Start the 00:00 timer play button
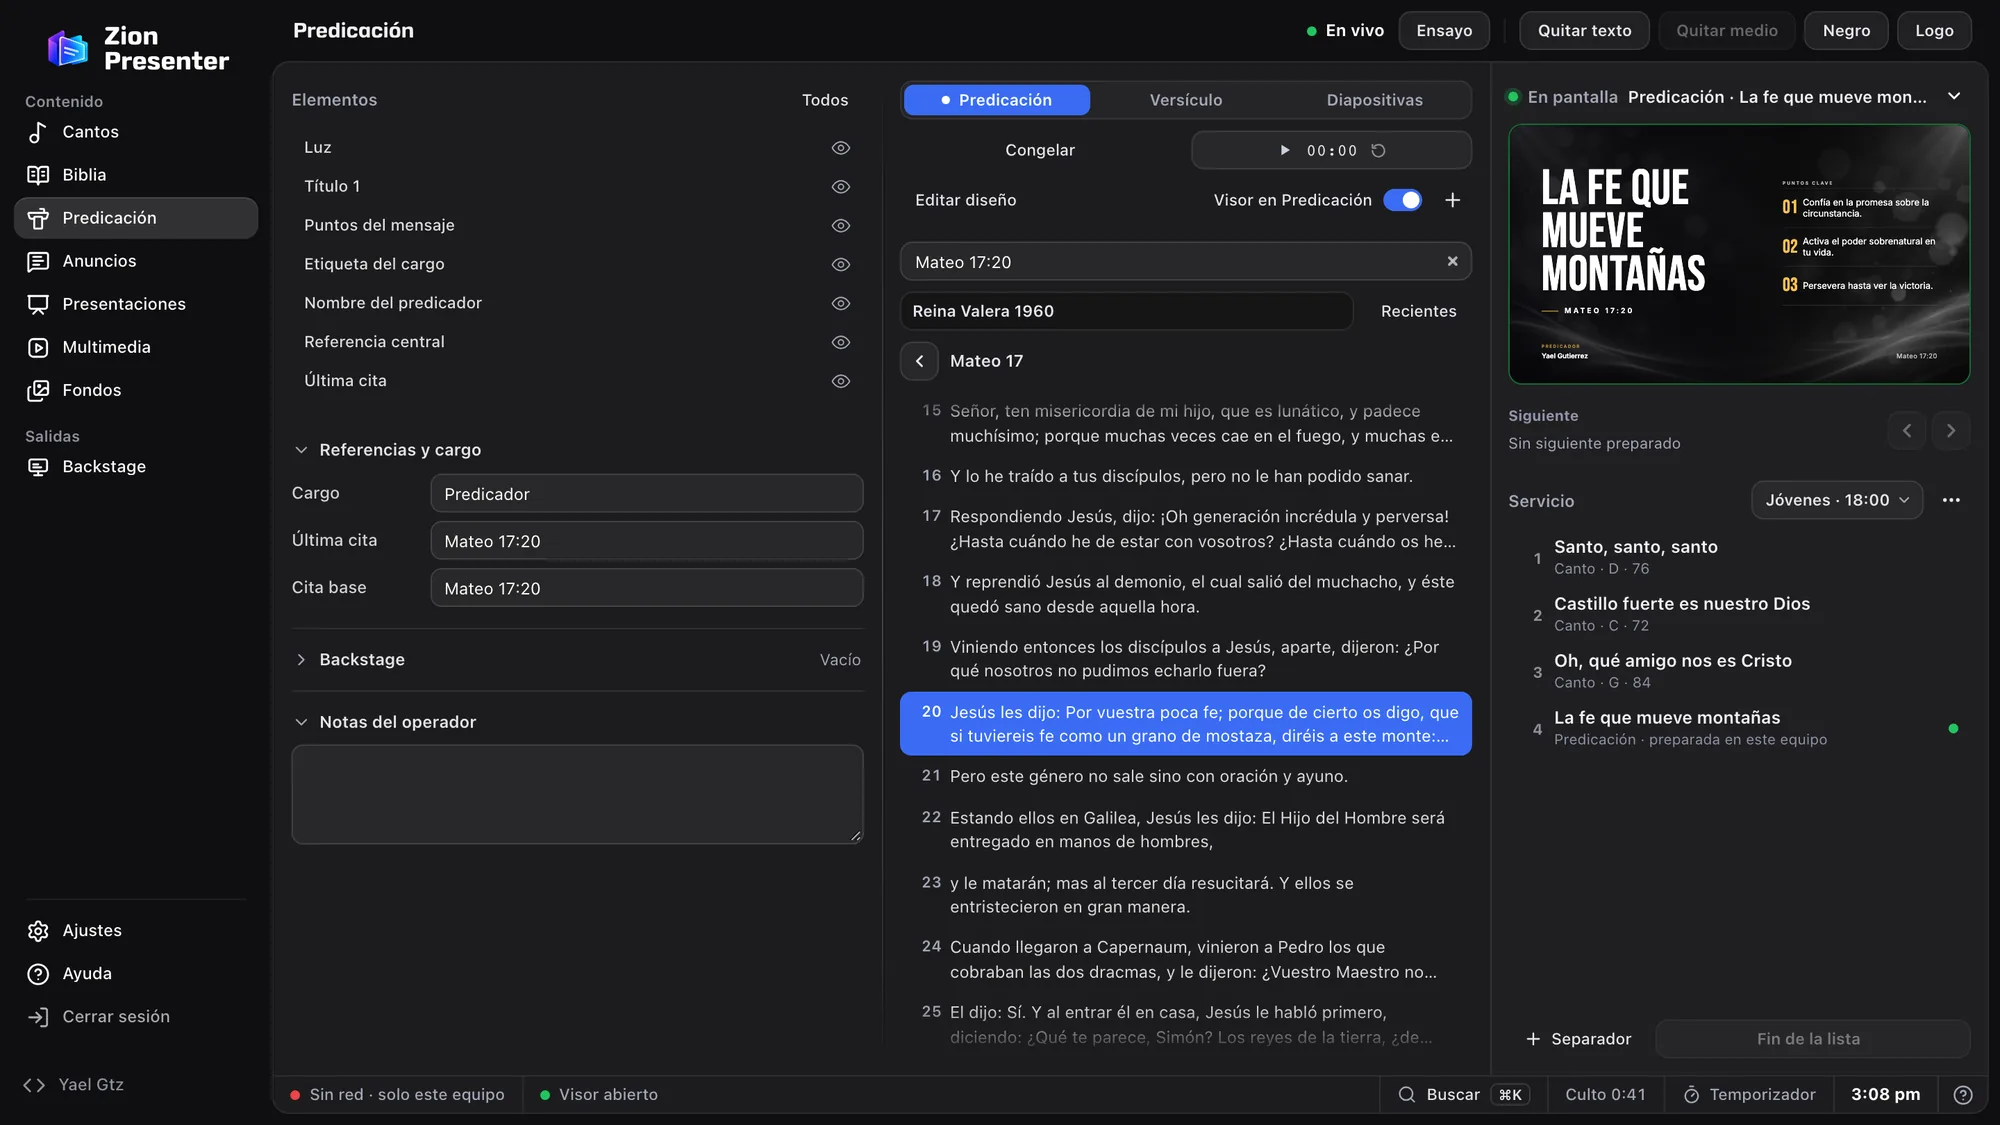 [x=1285, y=151]
